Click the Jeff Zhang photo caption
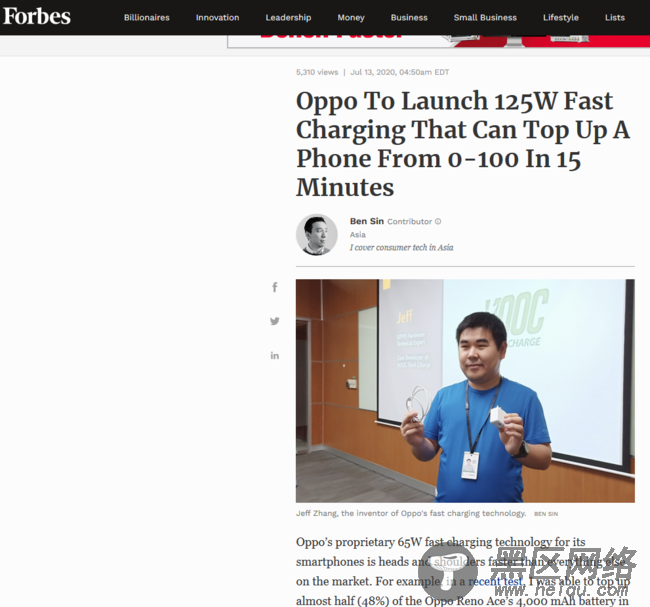The width and height of the screenshot is (650, 607). [x=411, y=513]
